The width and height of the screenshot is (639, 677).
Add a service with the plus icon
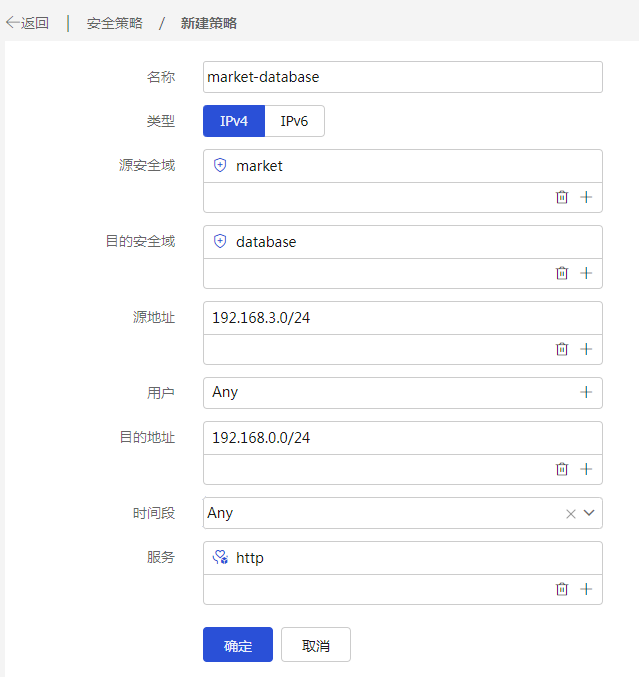(586, 589)
